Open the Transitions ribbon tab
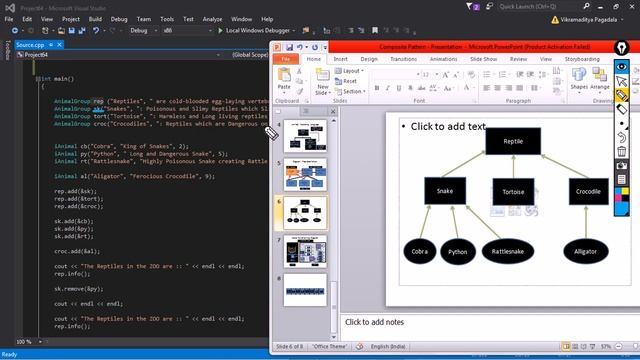The image size is (640, 360). [403, 59]
